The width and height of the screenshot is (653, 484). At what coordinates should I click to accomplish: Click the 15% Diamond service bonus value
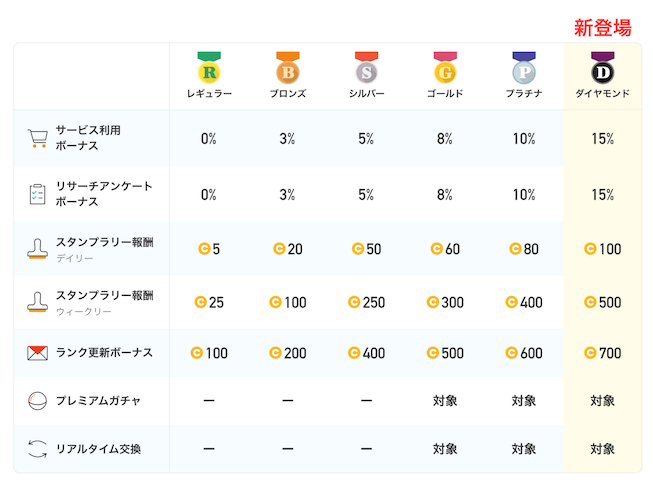click(603, 138)
